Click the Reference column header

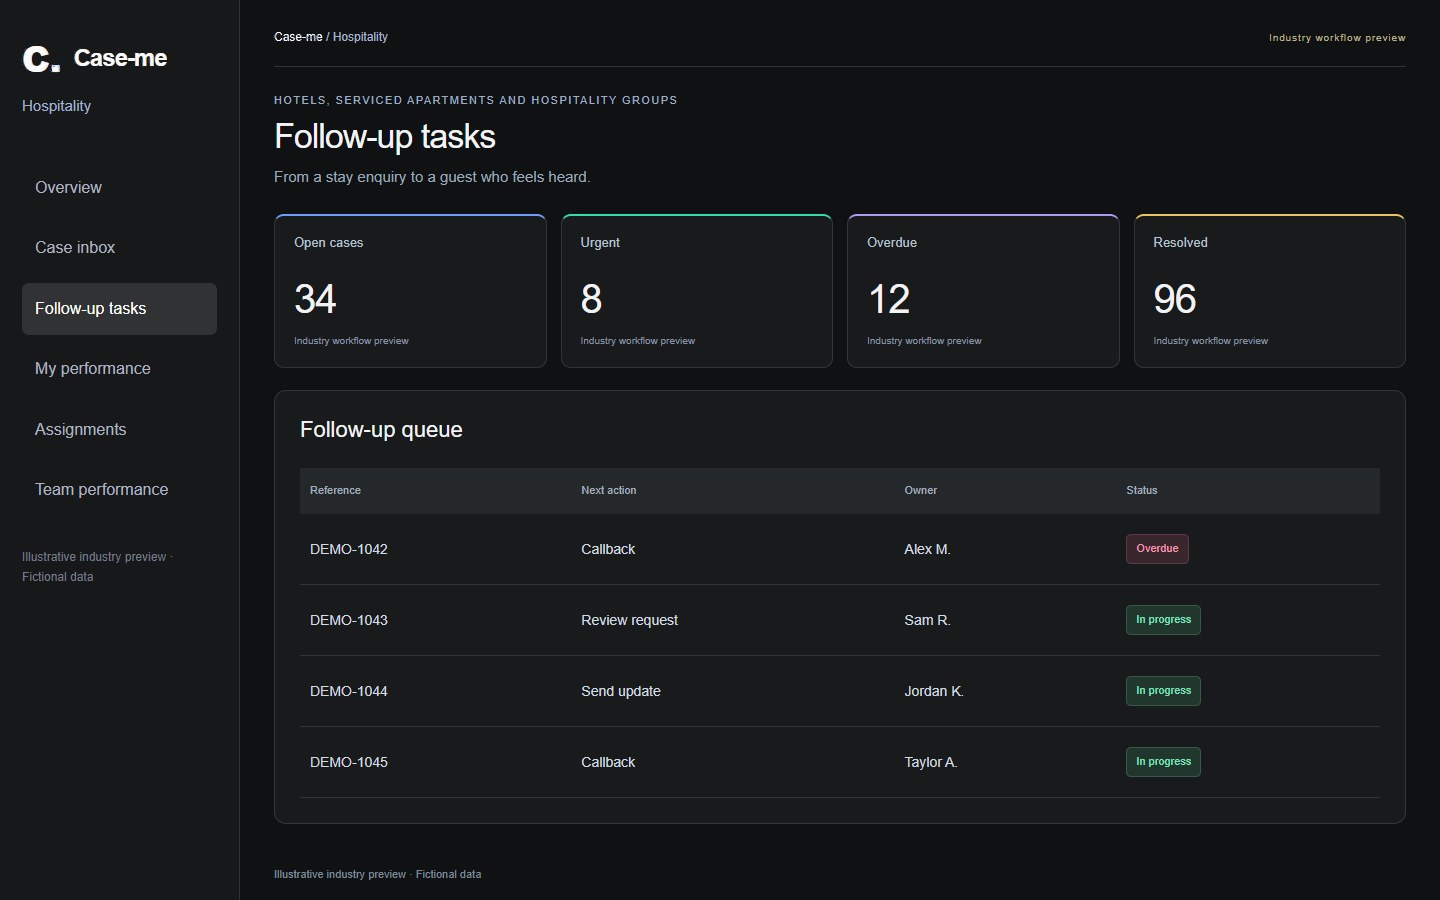point(335,491)
